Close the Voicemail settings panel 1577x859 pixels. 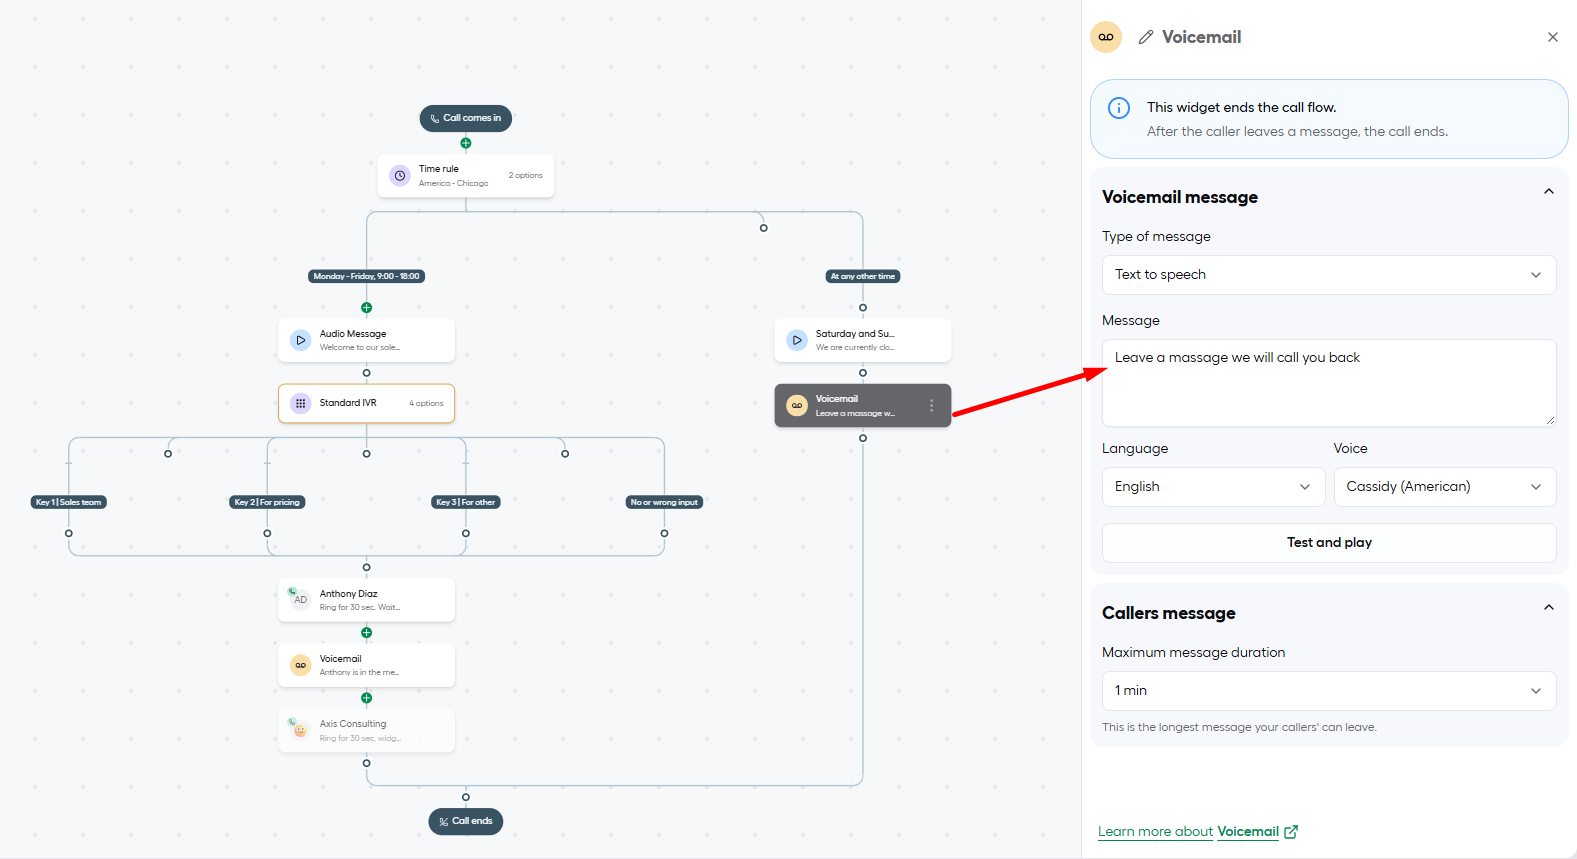pyautogui.click(x=1553, y=37)
